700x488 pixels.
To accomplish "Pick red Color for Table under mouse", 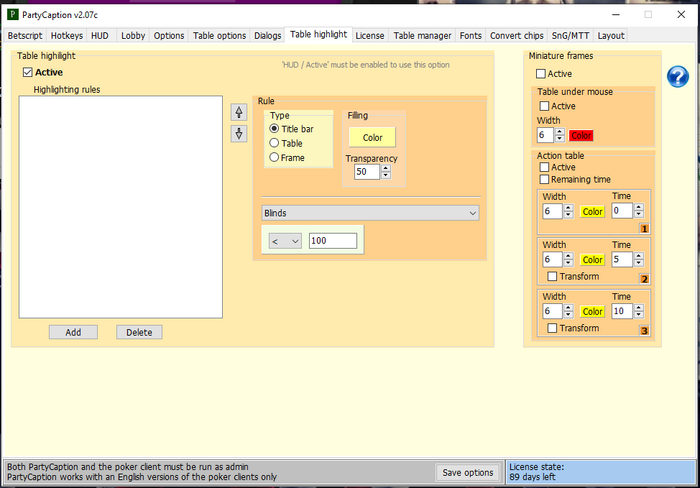I will 581,135.
